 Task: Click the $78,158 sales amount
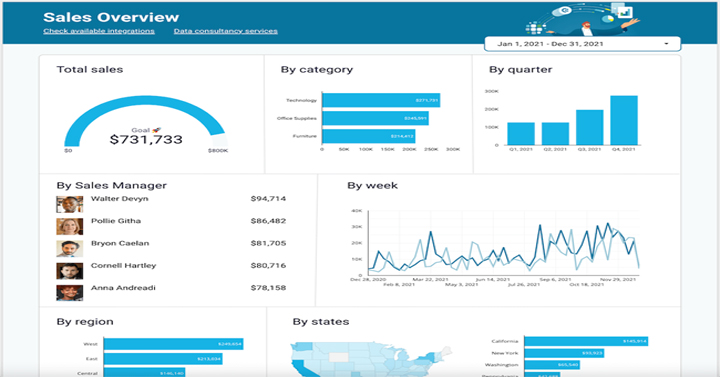click(x=268, y=288)
